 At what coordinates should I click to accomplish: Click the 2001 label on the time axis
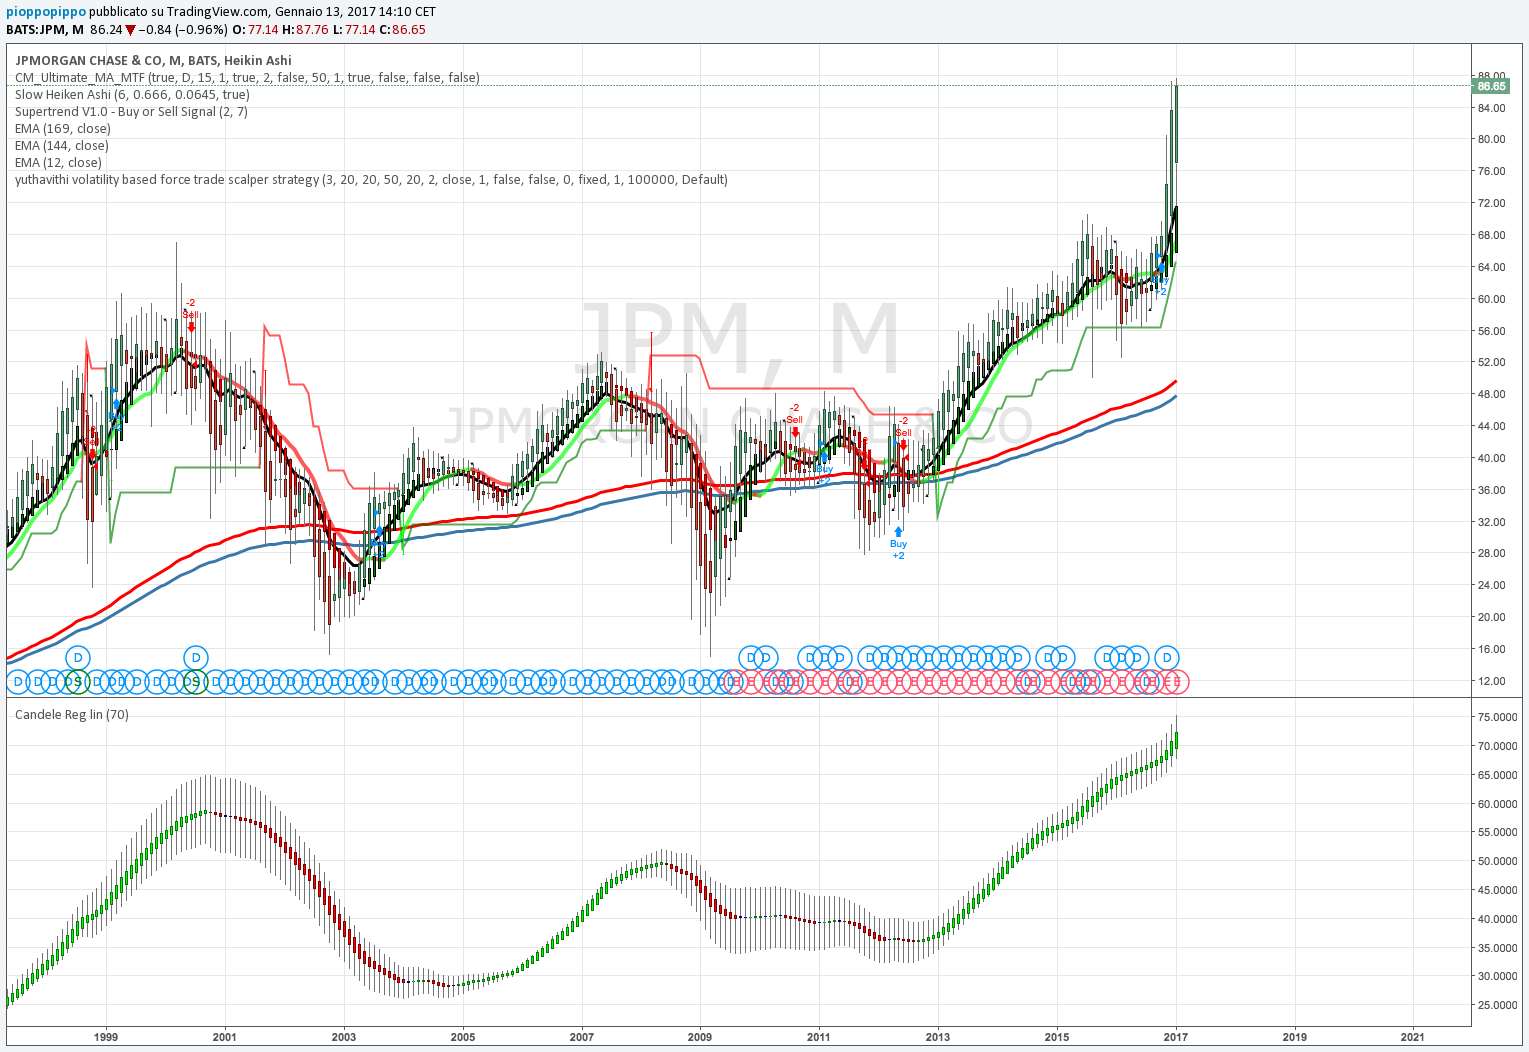click(225, 1036)
